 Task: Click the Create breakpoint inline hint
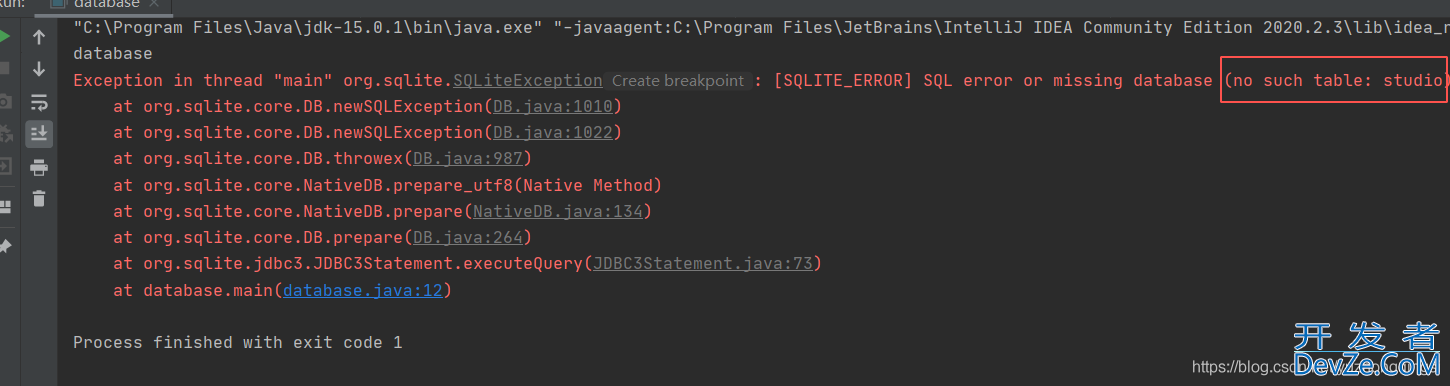678,80
